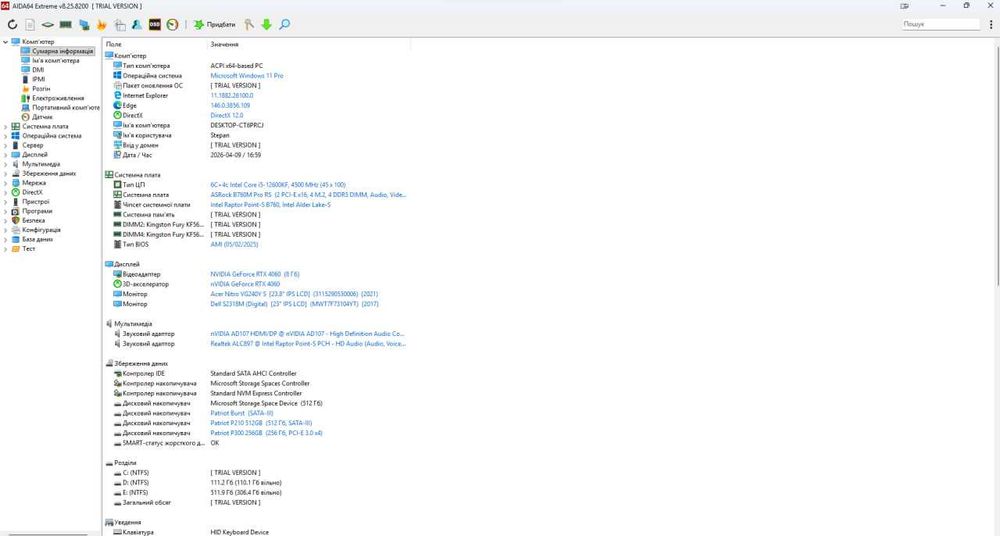
Task: Open the Patriot P210 512GB drive link
Action: 261,423
